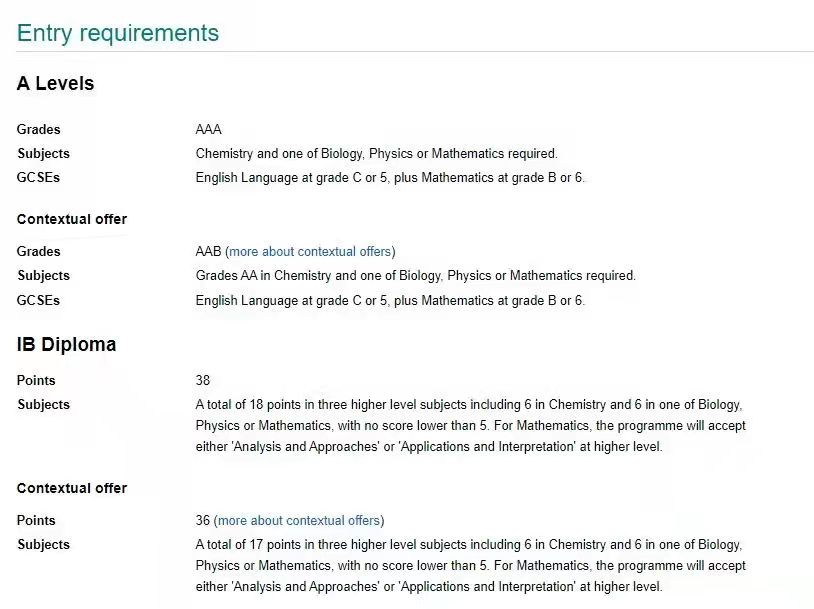Click the Subjects label beside 'A total of 17'

[44, 545]
